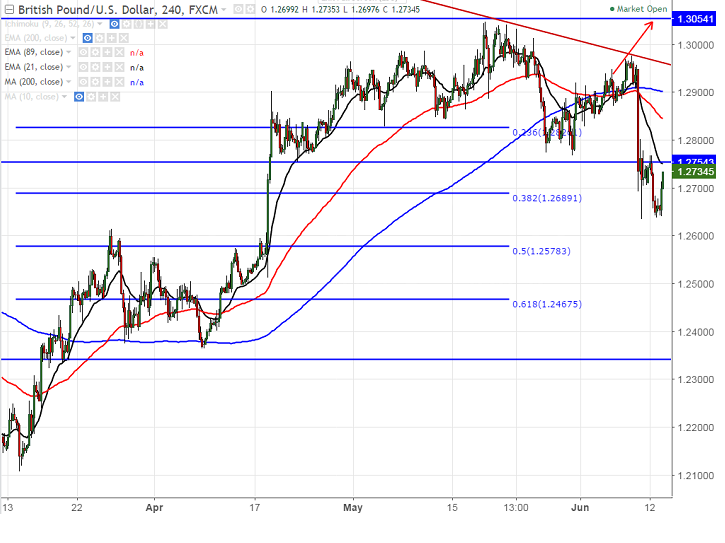Open EMA (21, close) settings gear
The image size is (725, 543).
point(95,68)
